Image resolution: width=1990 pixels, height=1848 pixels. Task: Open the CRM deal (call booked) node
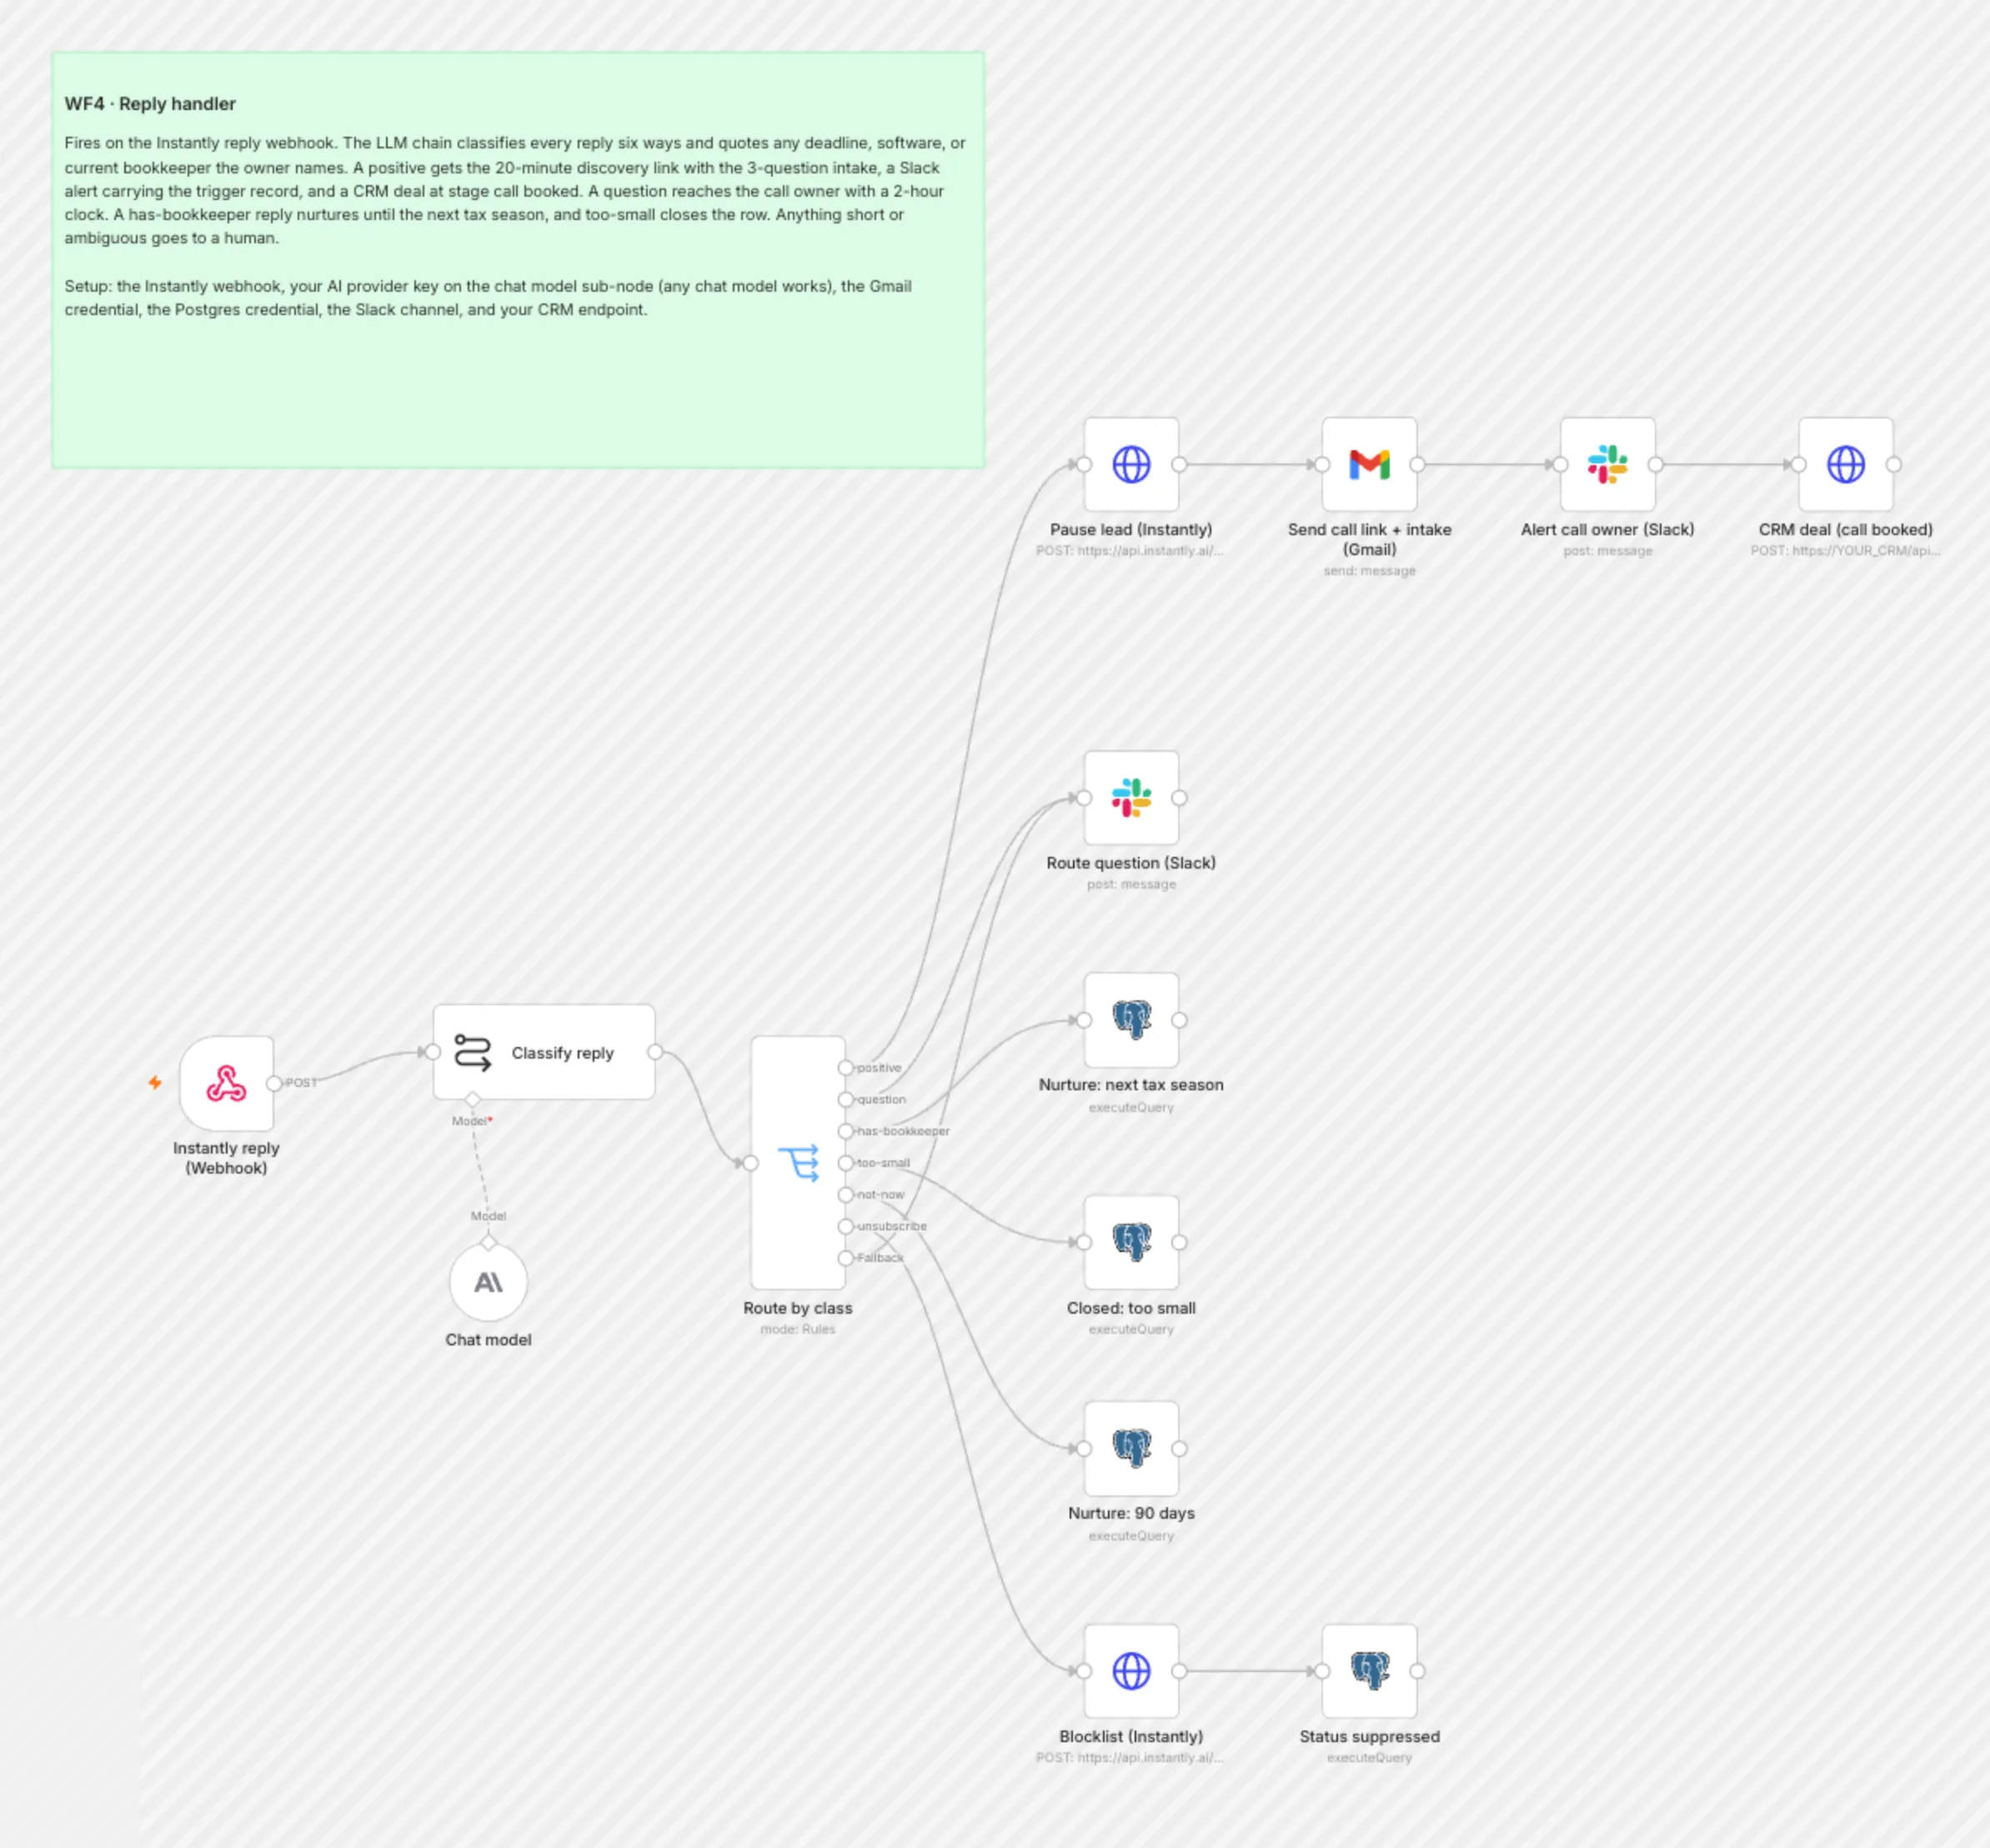(x=1845, y=464)
